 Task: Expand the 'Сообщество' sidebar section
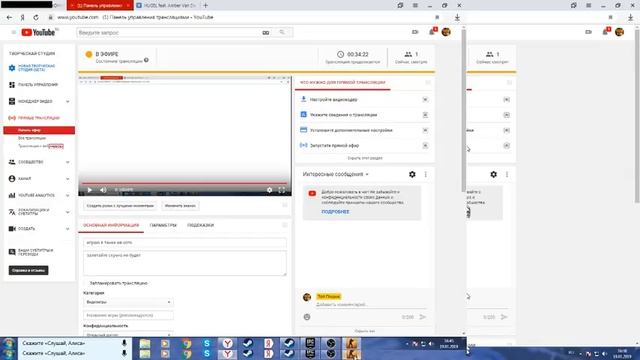67,162
